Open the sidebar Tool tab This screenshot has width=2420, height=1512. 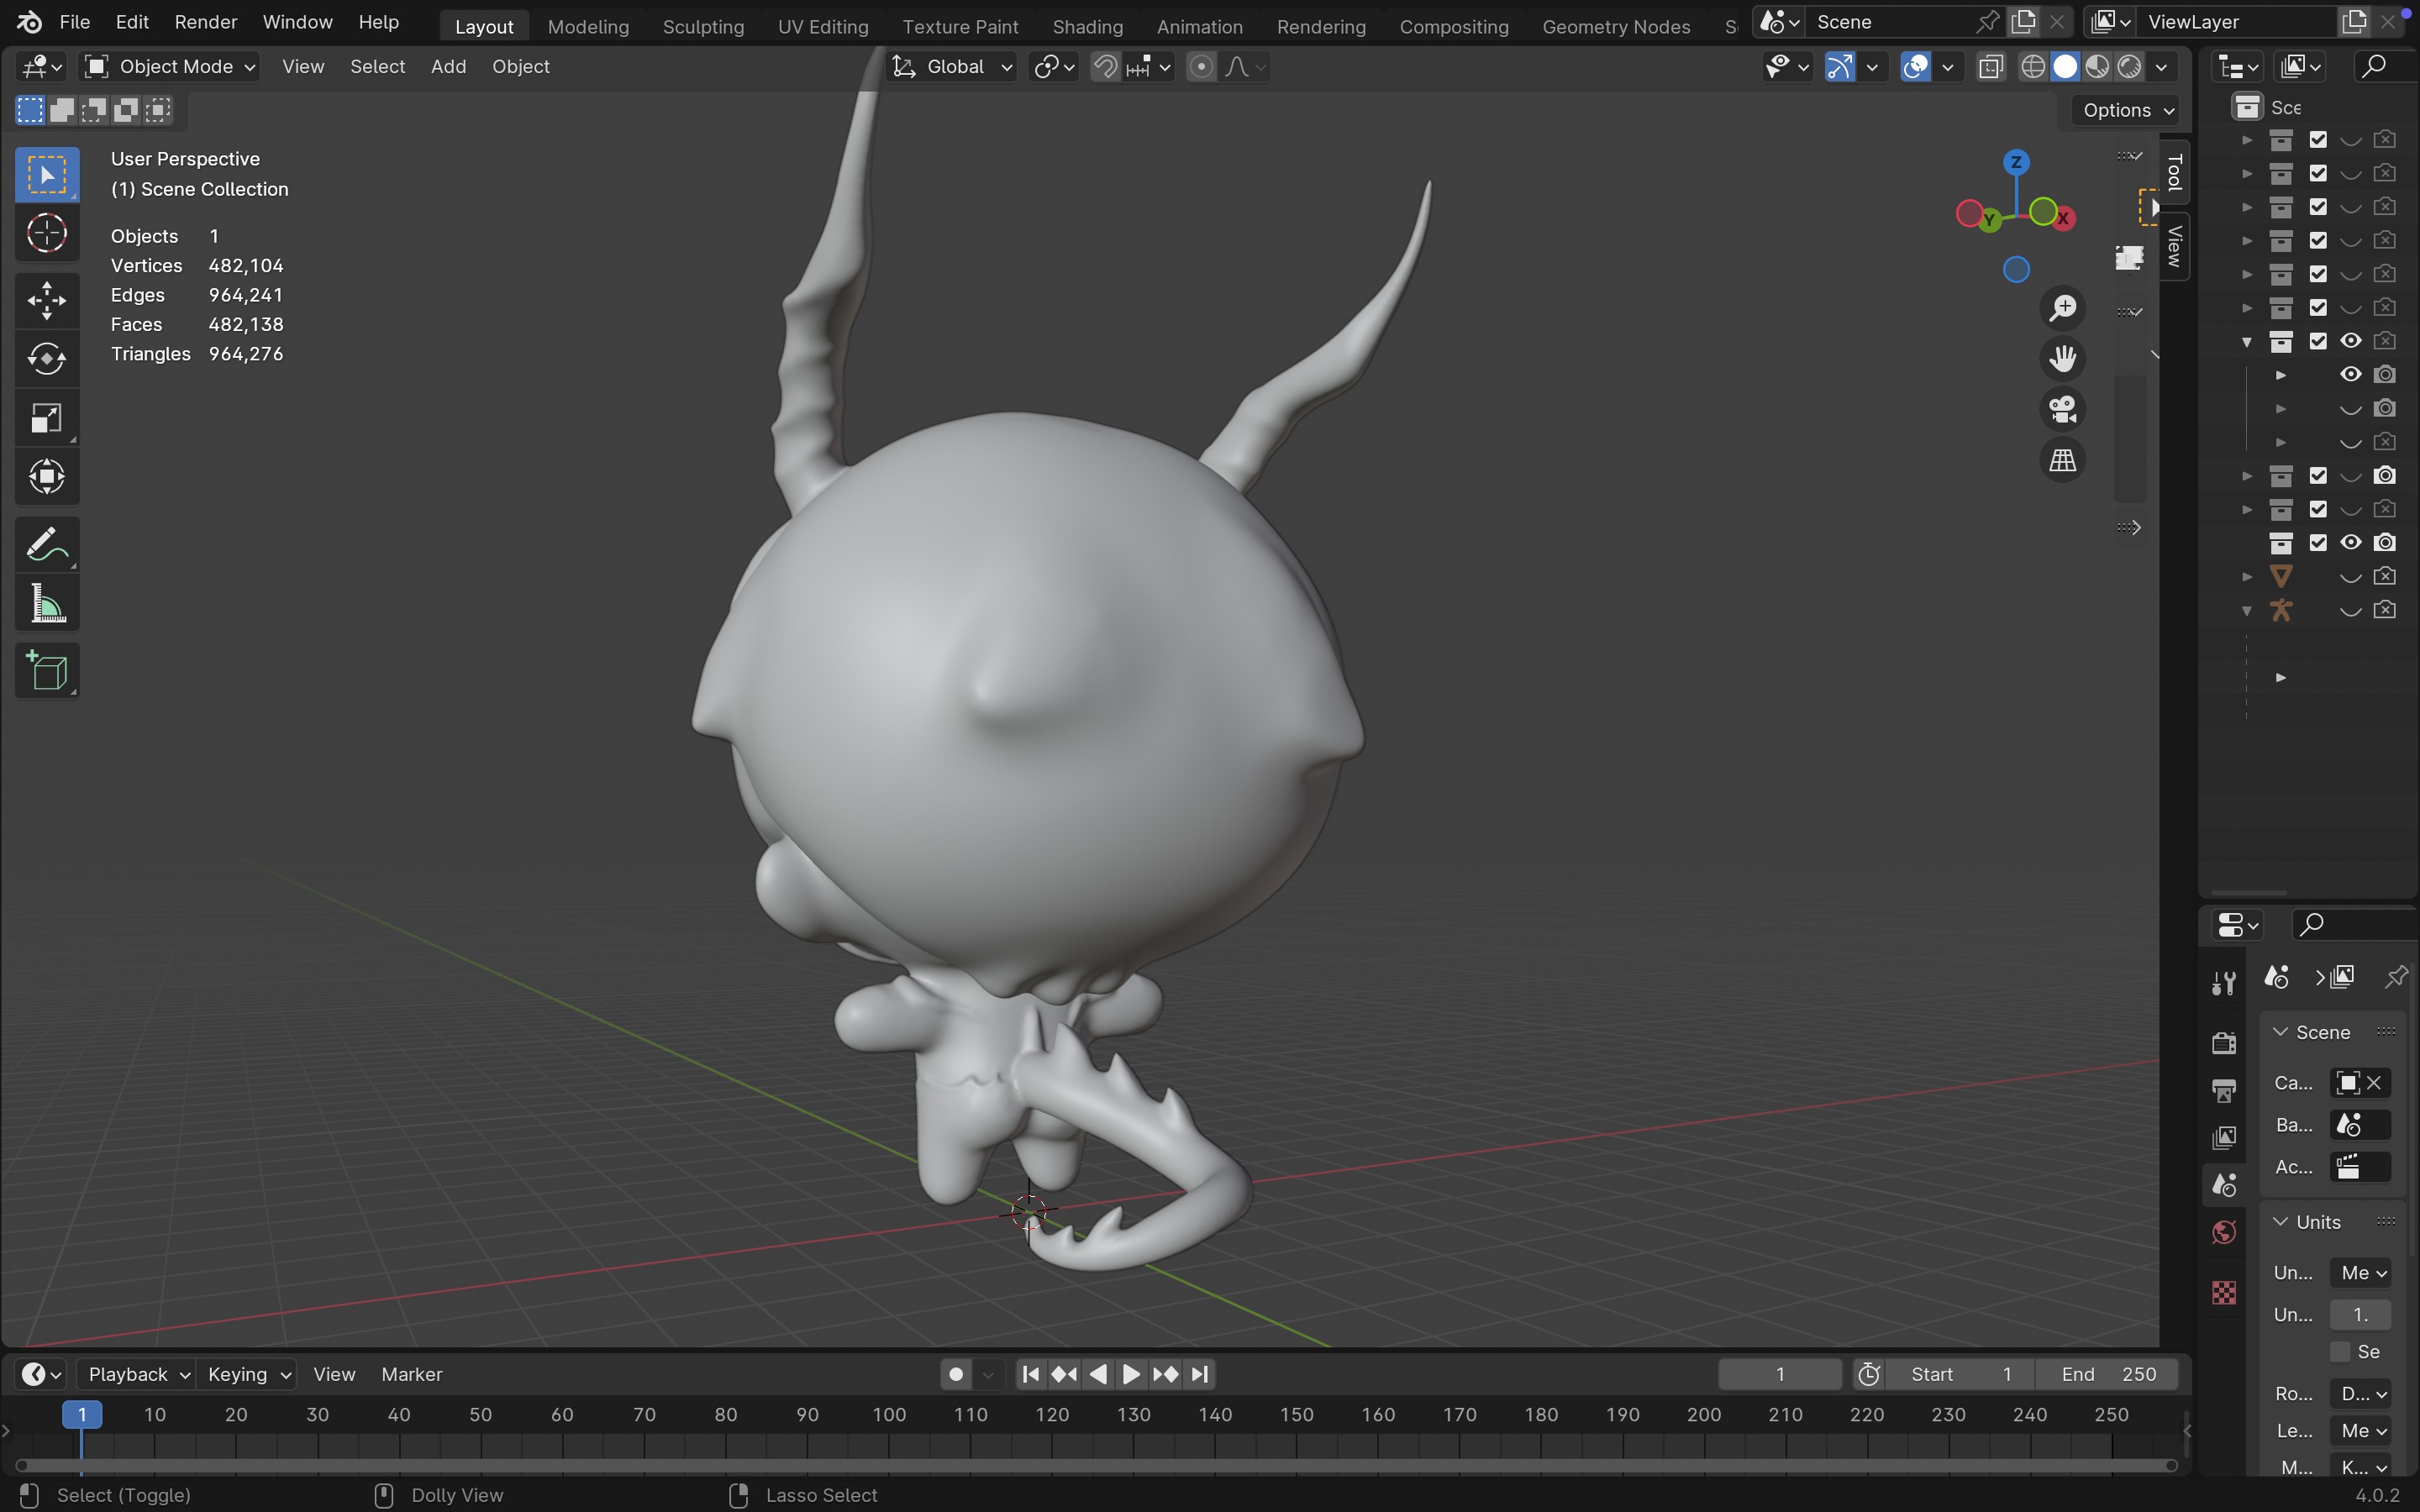2174,173
